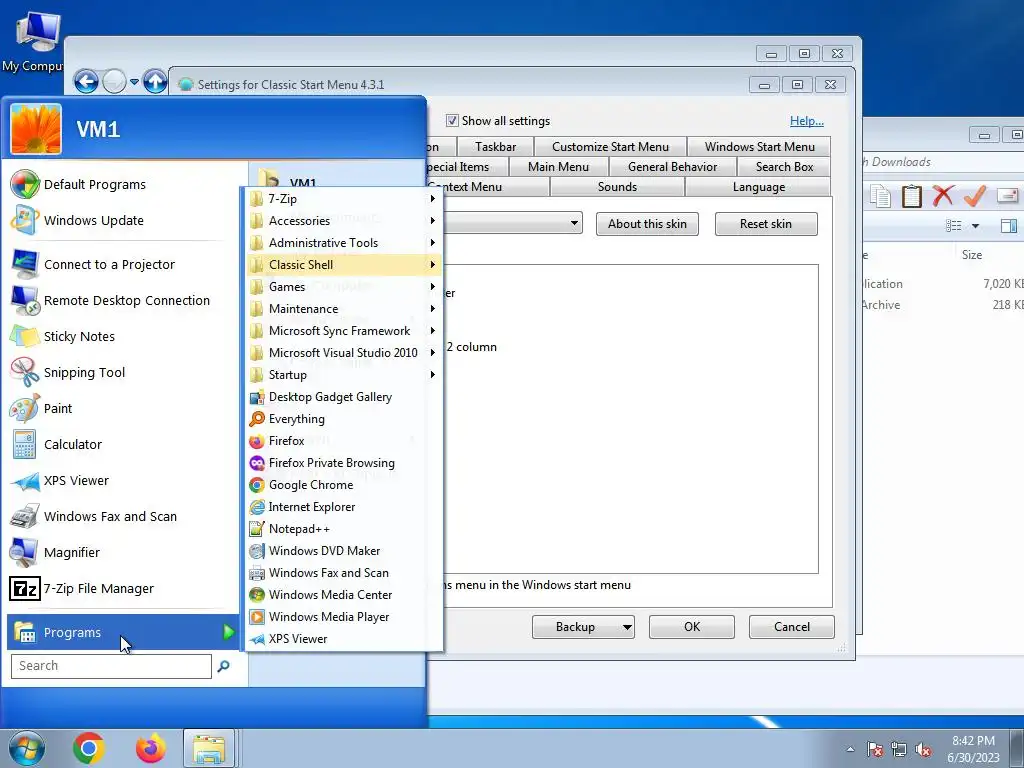Click the About this skin button
The width and height of the screenshot is (1024, 768).
pos(647,224)
